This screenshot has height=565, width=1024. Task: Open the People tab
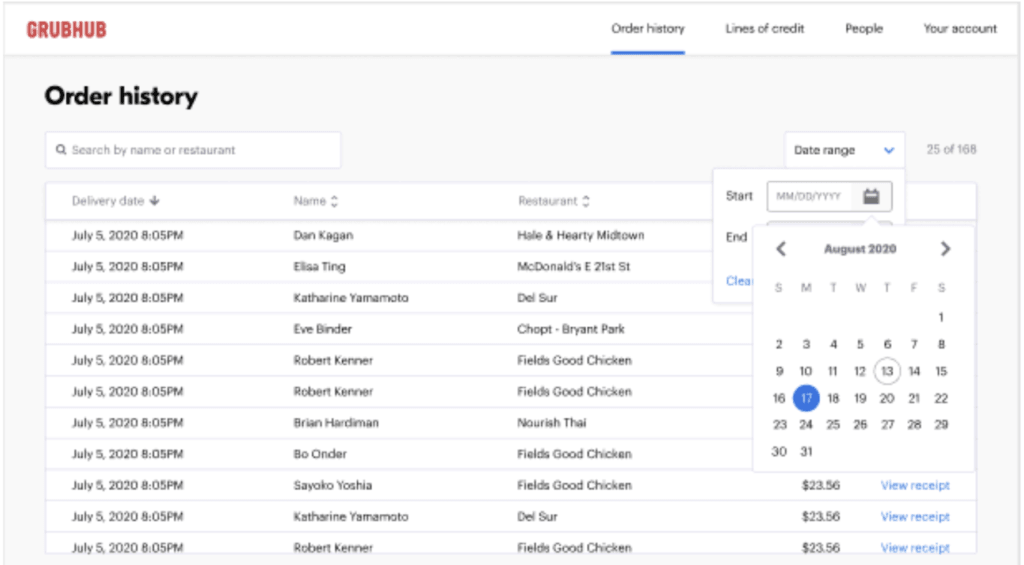pyautogui.click(x=864, y=29)
